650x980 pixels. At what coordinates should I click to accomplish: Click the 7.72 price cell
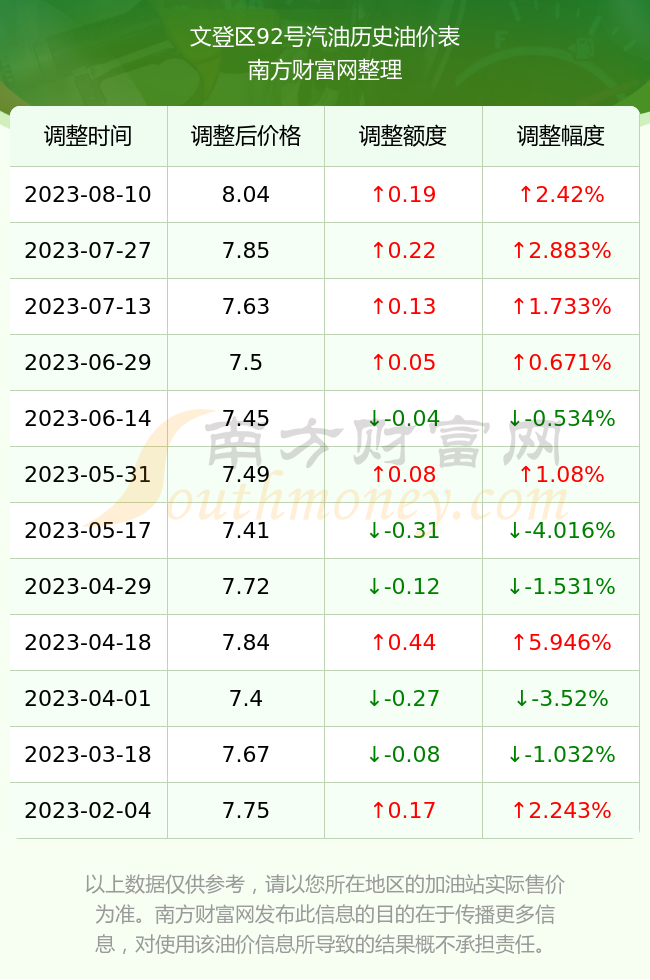(246, 586)
